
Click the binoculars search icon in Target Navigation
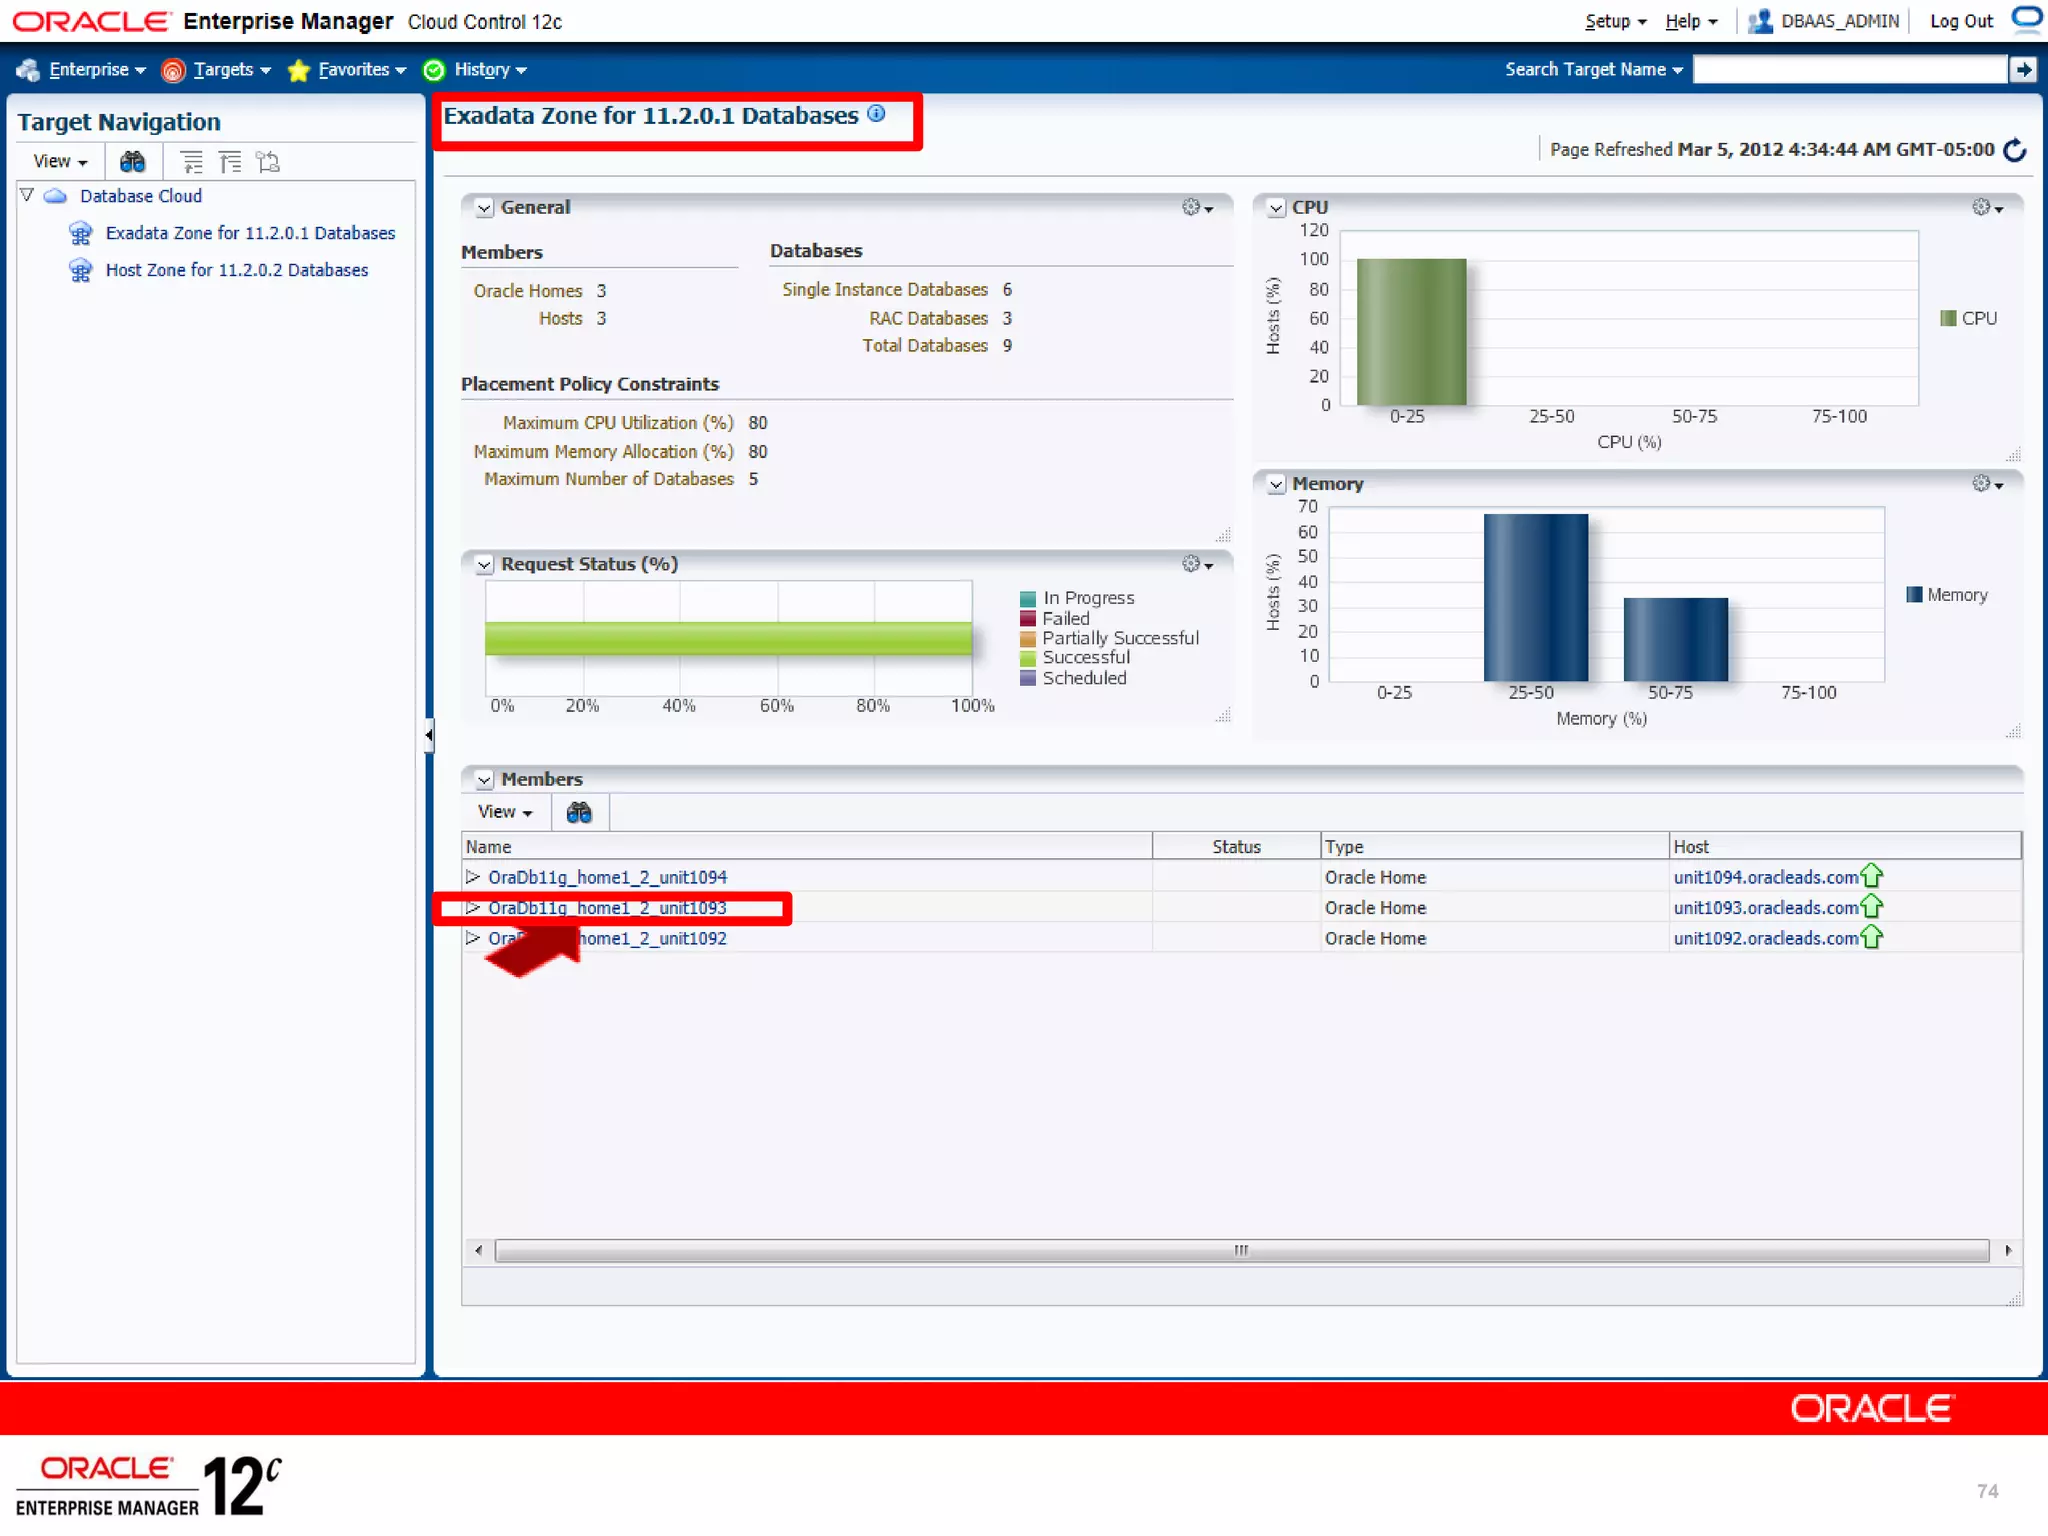(132, 162)
